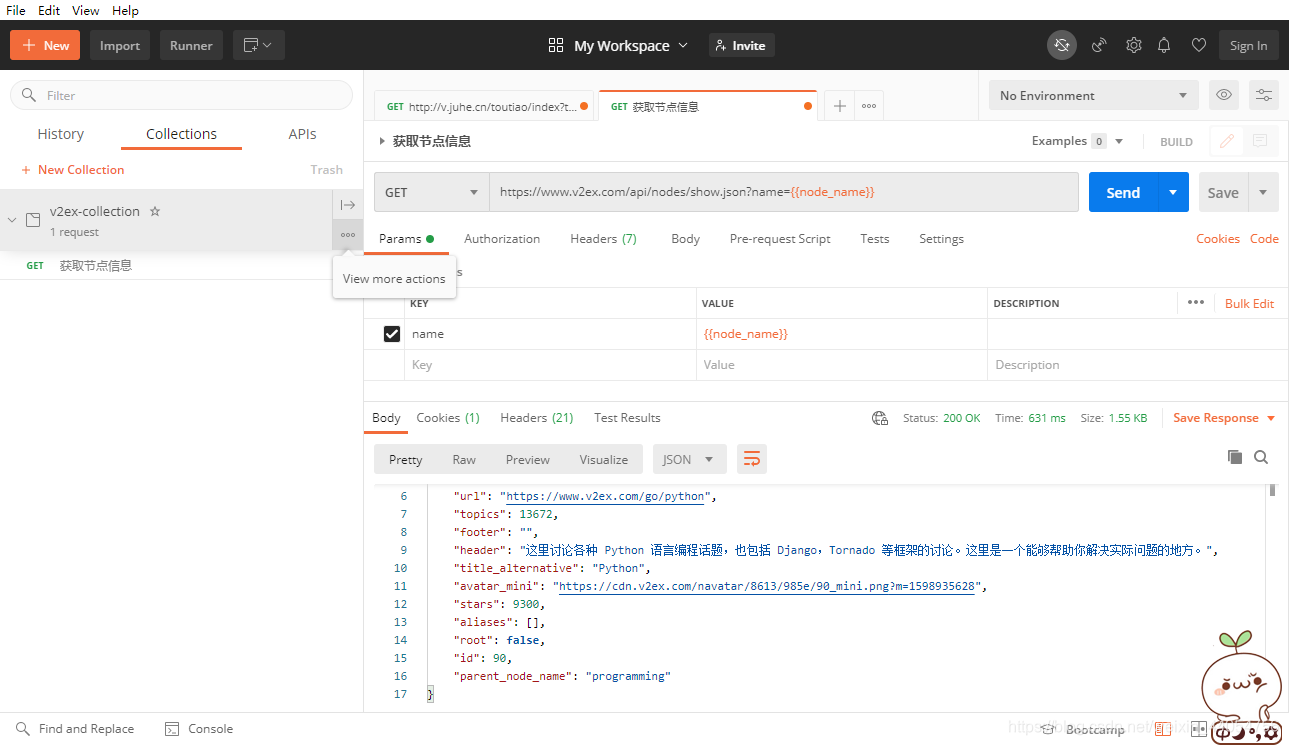
Task: Click the response body vertical scrollbar
Action: (x=1272, y=490)
